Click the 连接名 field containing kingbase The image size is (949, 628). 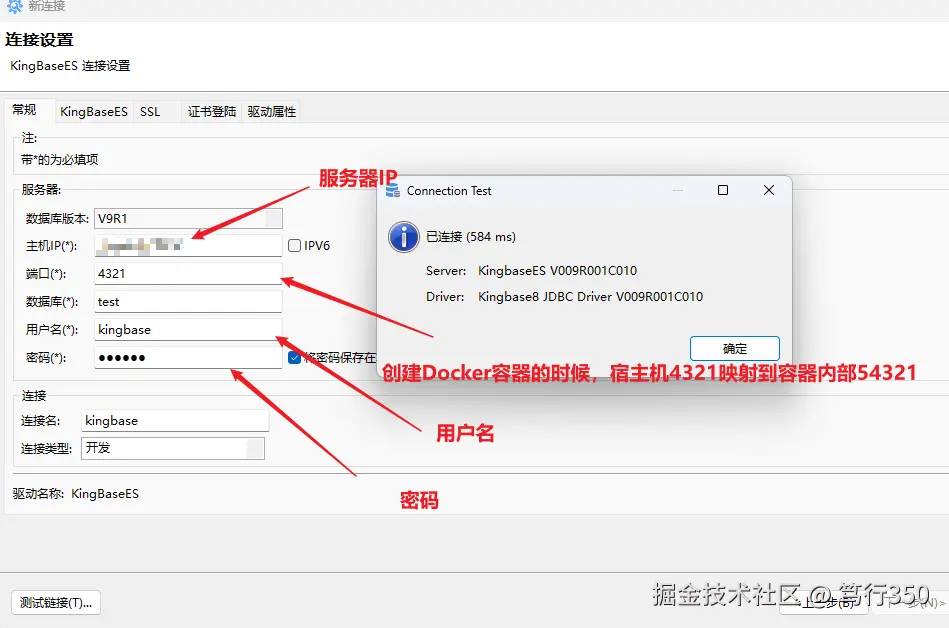tap(175, 420)
